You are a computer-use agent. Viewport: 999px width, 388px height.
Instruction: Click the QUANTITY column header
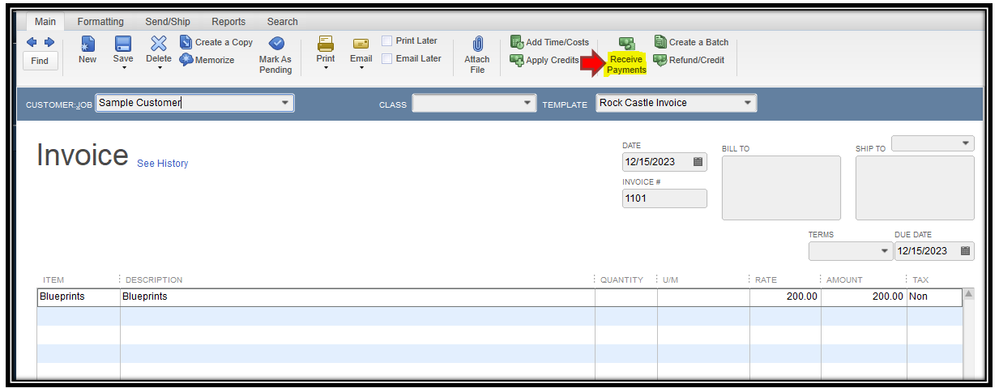[x=621, y=280]
